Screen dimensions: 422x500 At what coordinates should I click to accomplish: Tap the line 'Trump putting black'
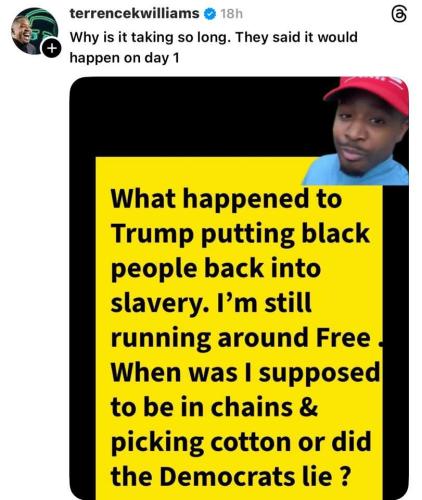(x=240, y=234)
